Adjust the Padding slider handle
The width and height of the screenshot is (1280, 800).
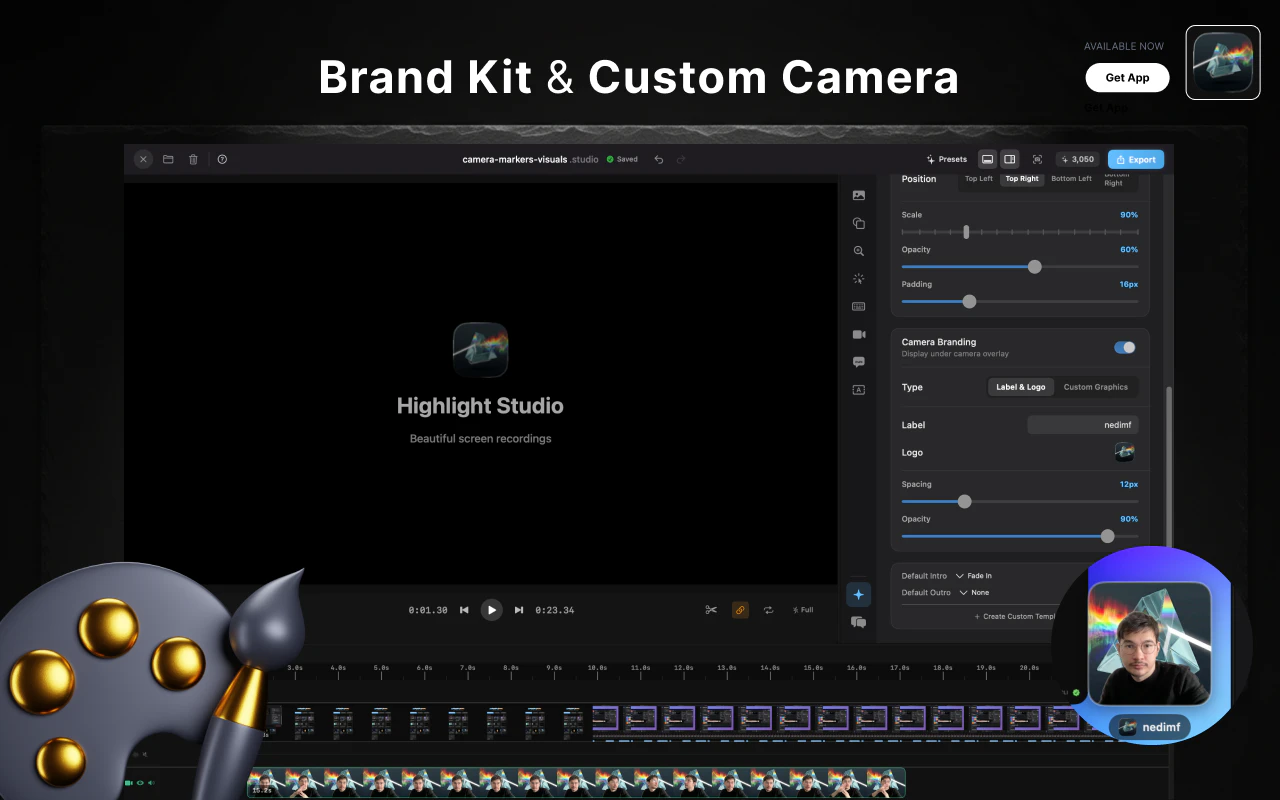click(x=968, y=301)
